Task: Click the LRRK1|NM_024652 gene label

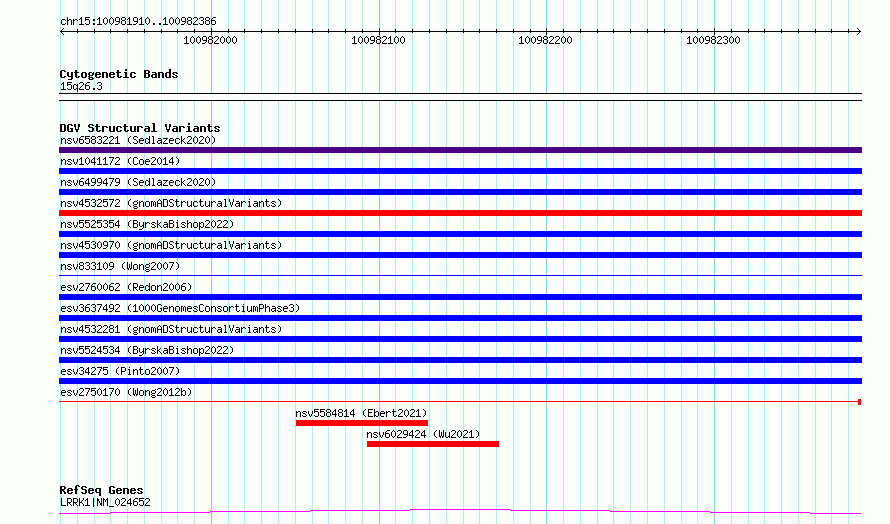Action: (x=105, y=502)
